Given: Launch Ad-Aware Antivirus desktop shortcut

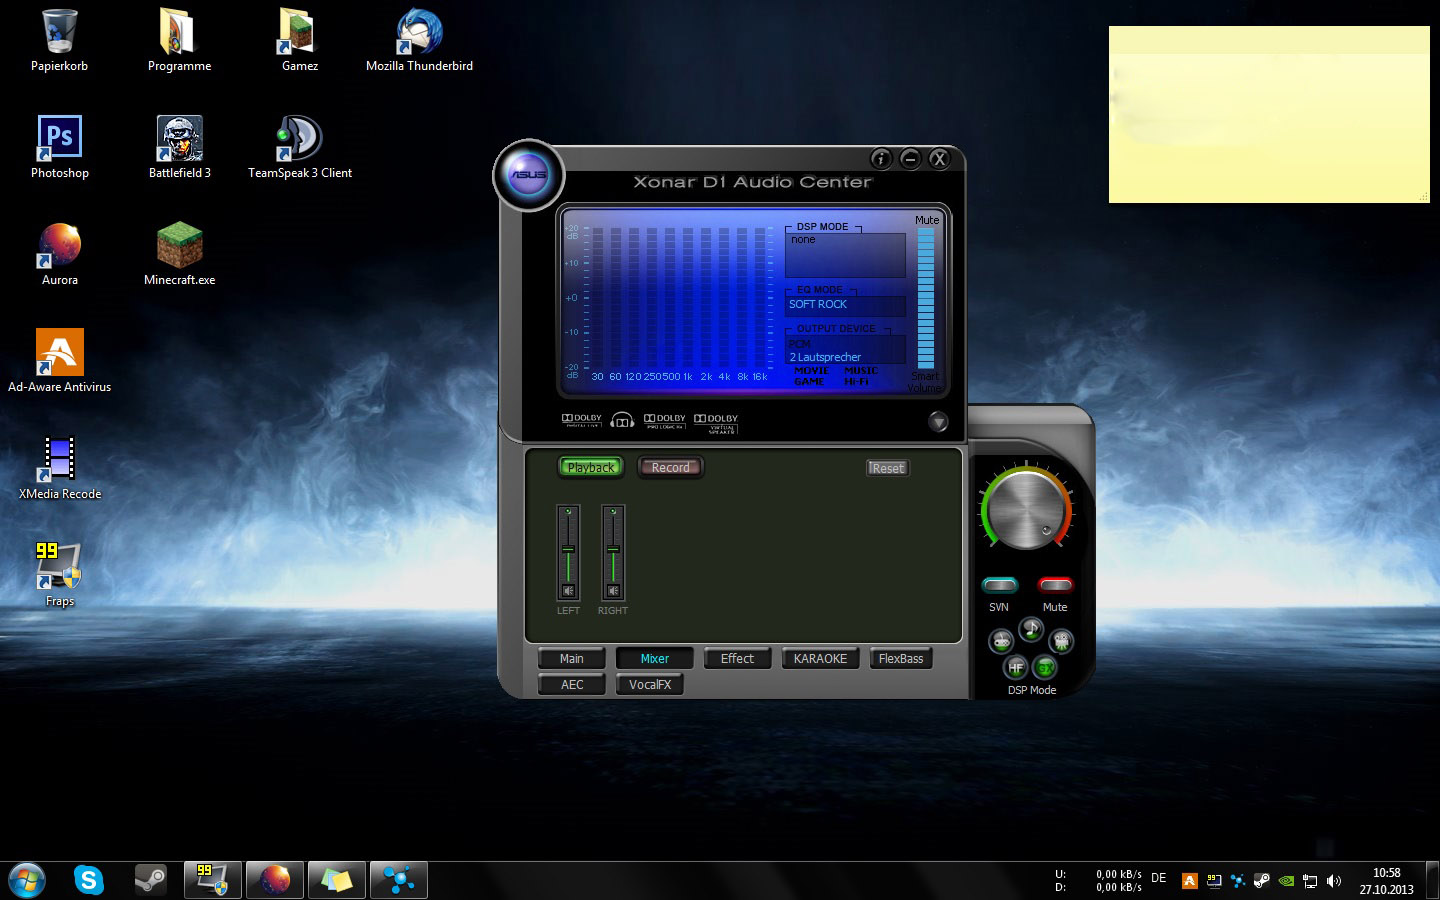Looking at the screenshot, I should [59, 361].
